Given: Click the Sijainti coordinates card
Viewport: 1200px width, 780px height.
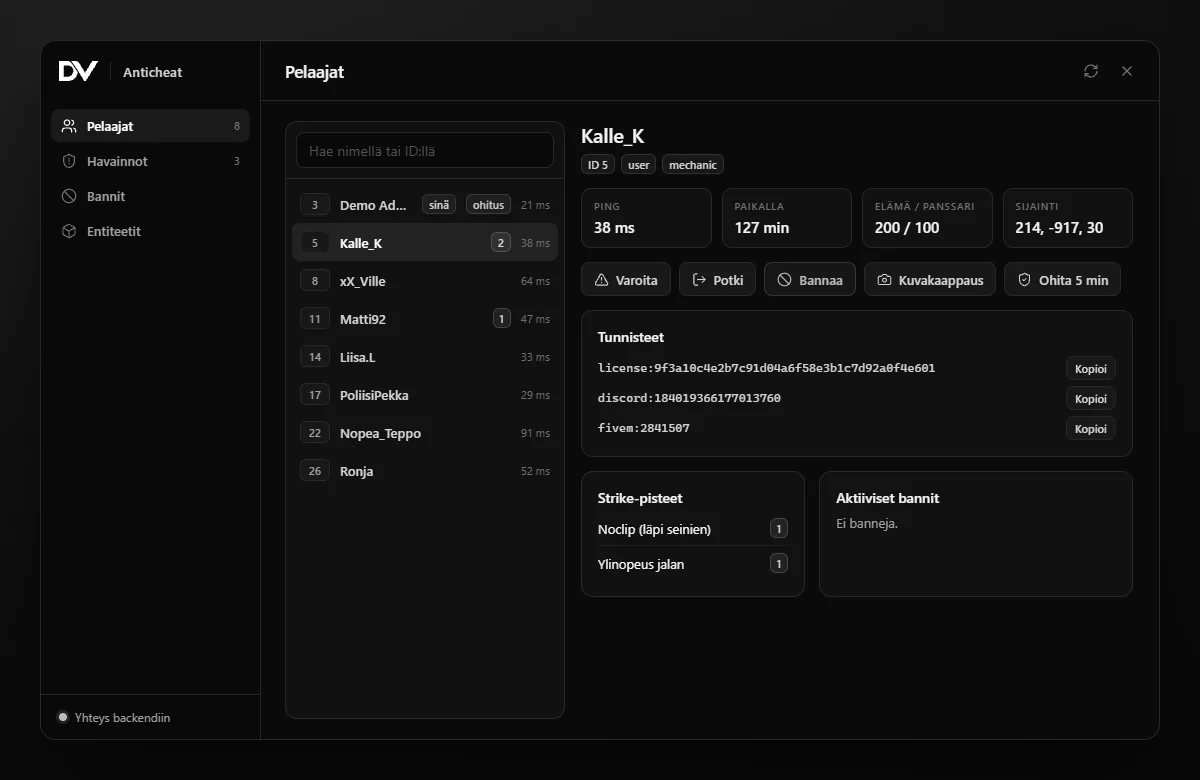Looking at the screenshot, I should point(1068,218).
